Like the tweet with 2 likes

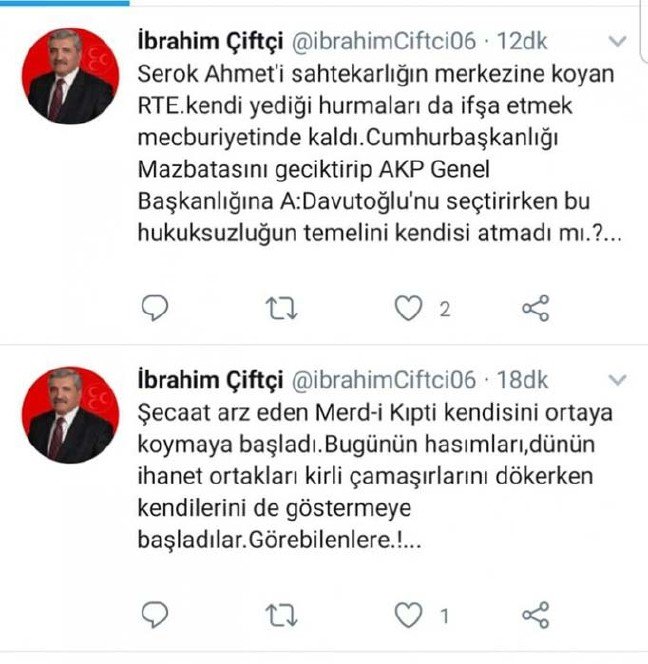point(408,308)
